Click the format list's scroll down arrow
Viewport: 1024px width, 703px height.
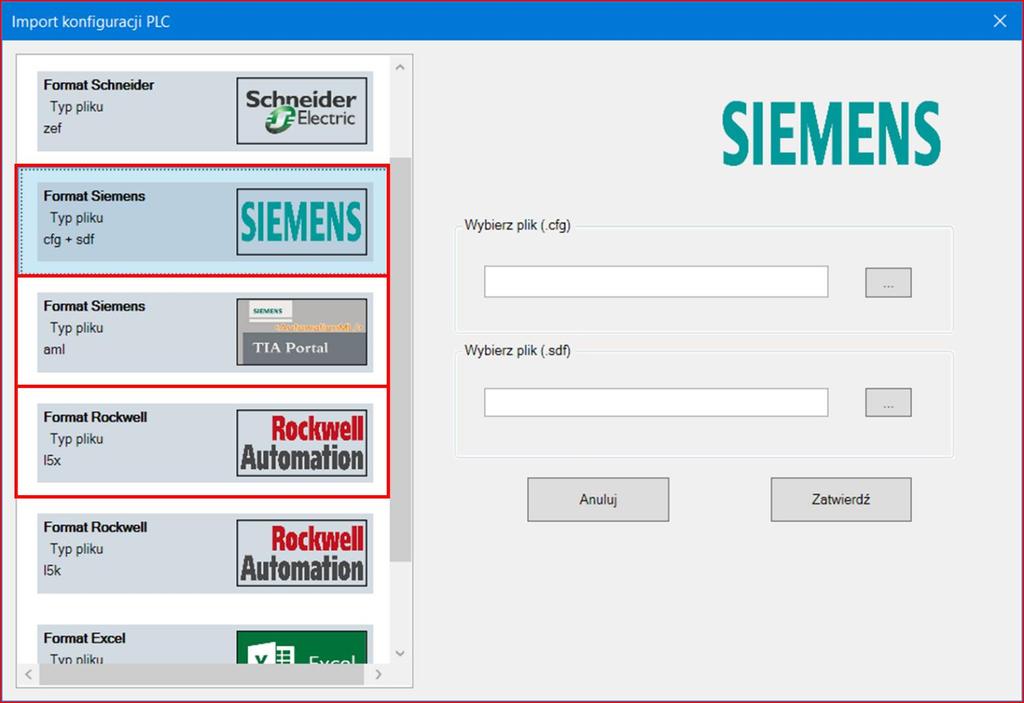[400, 653]
